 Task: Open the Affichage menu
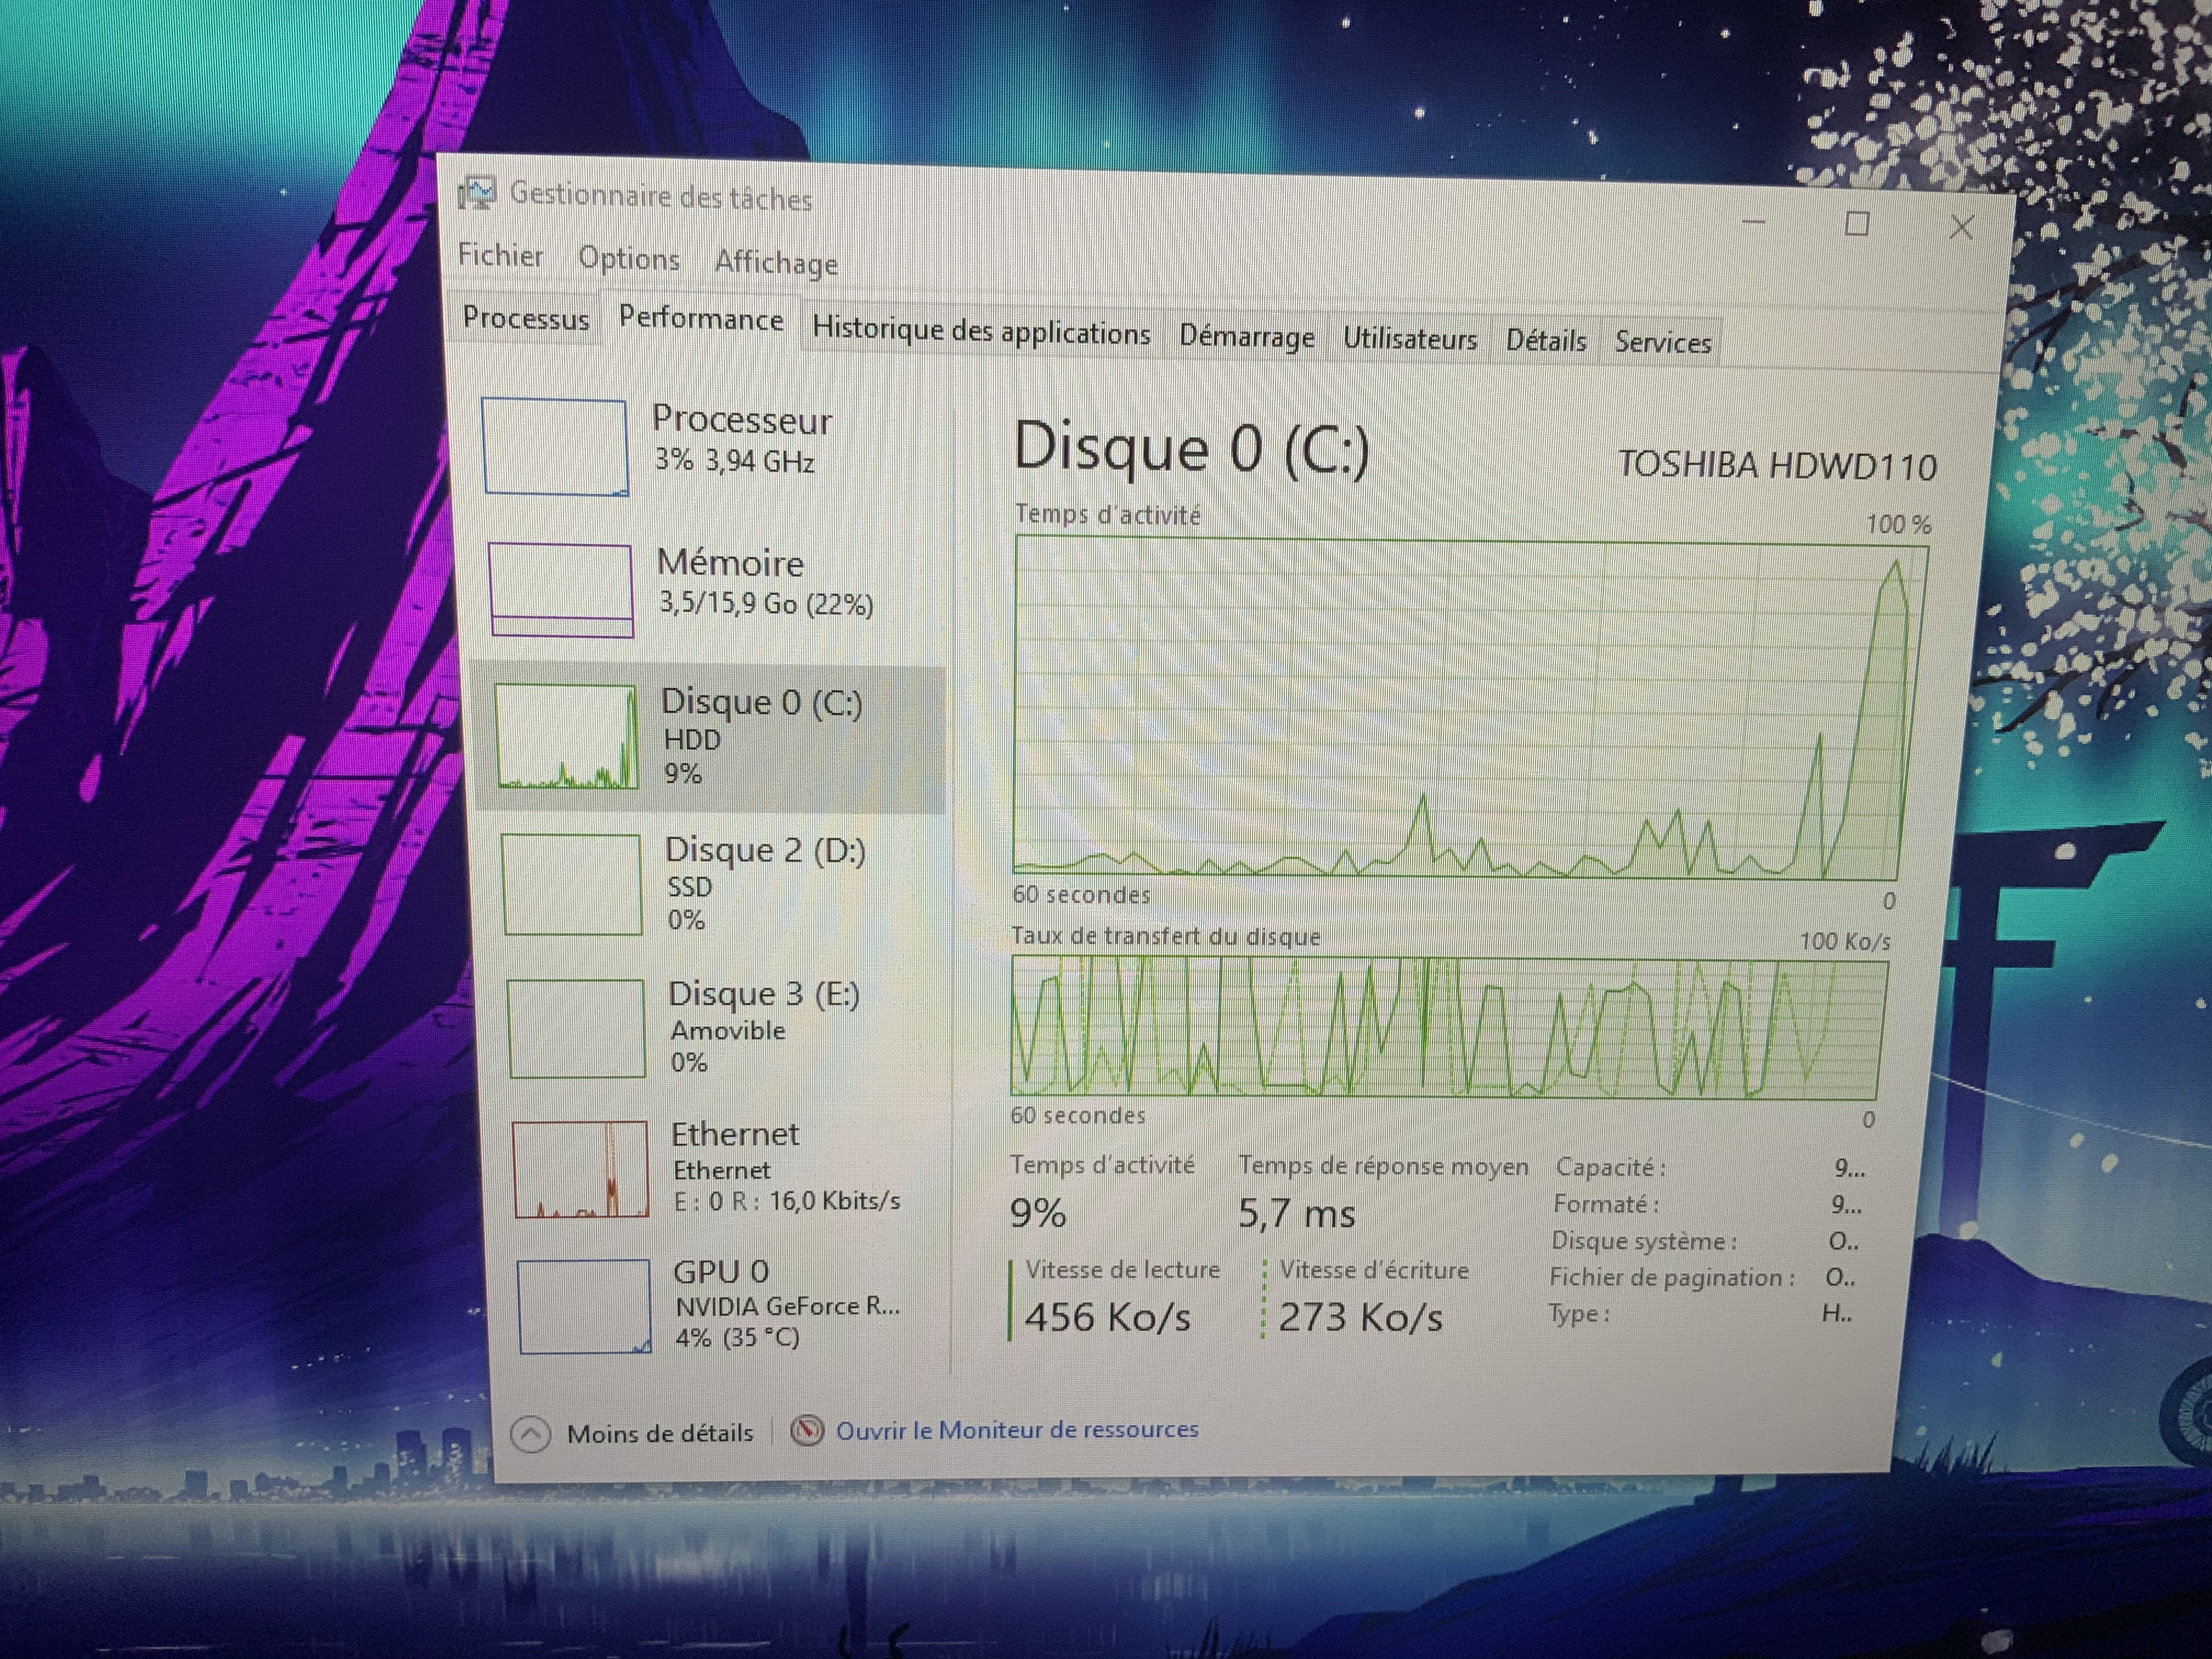pos(776,263)
